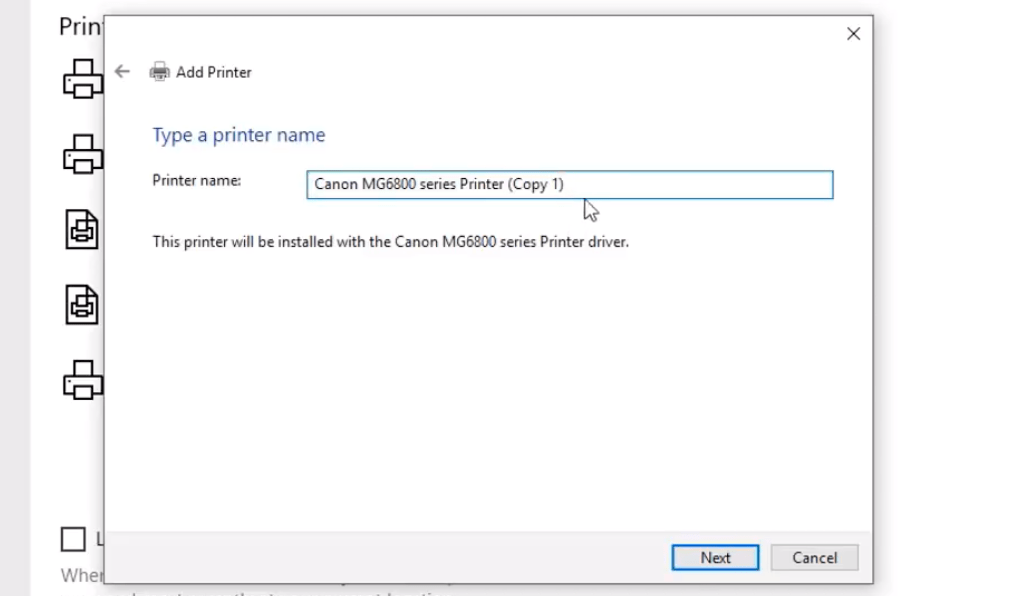The height and width of the screenshot is (596, 1012).
Task: Click the 'Printer name:' label
Action: [x=196, y=181]
